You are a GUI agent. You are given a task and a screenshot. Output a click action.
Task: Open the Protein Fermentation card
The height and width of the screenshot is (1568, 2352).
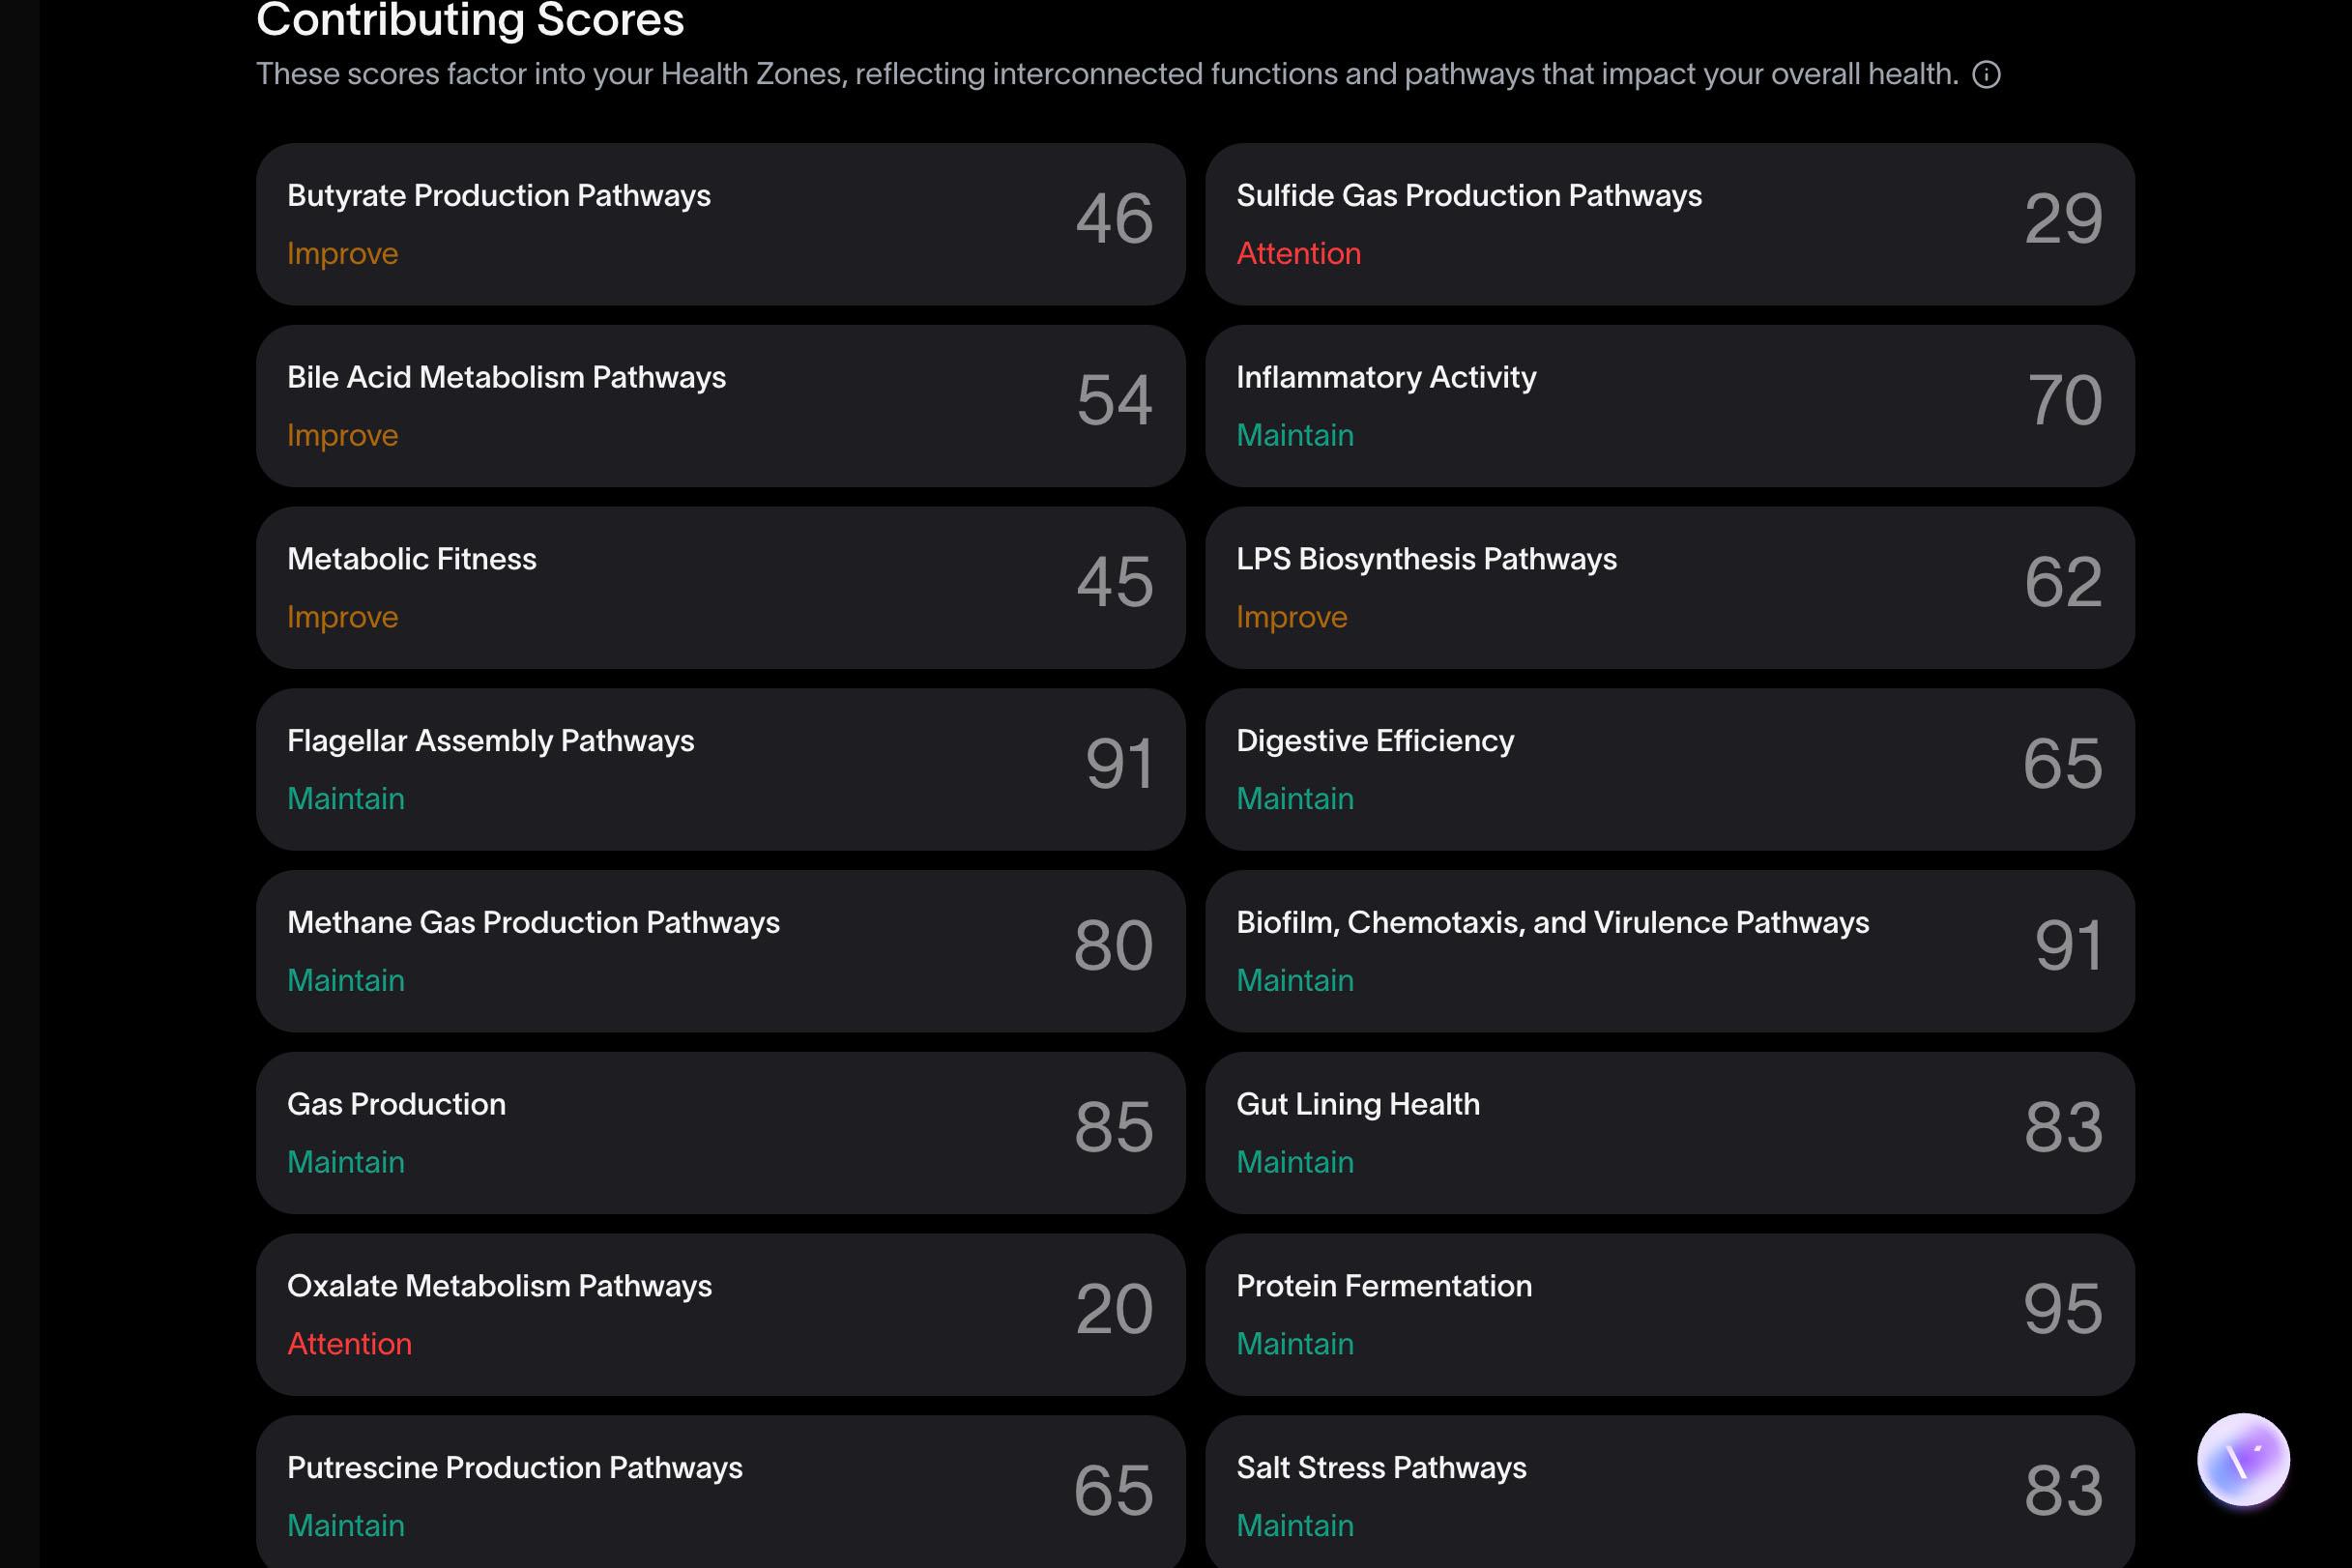point(1670,1315)
